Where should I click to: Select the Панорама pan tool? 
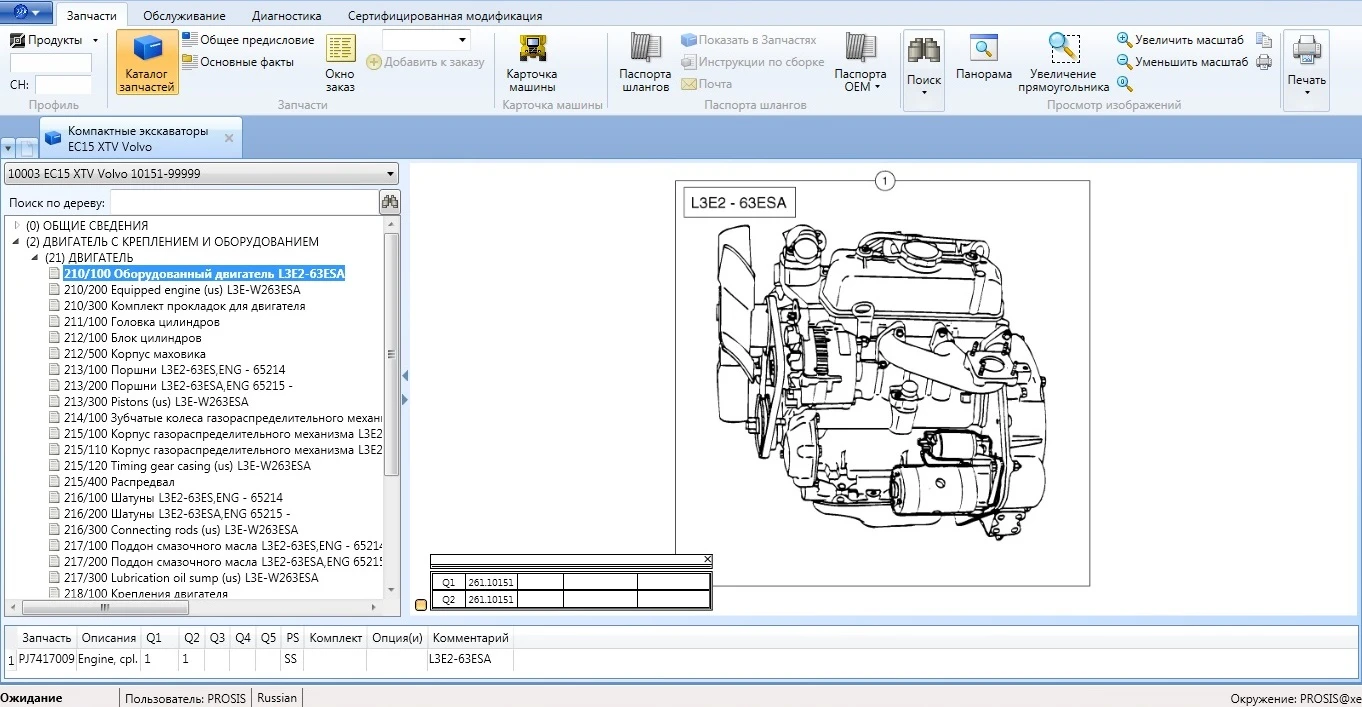(x=984, y=58)
